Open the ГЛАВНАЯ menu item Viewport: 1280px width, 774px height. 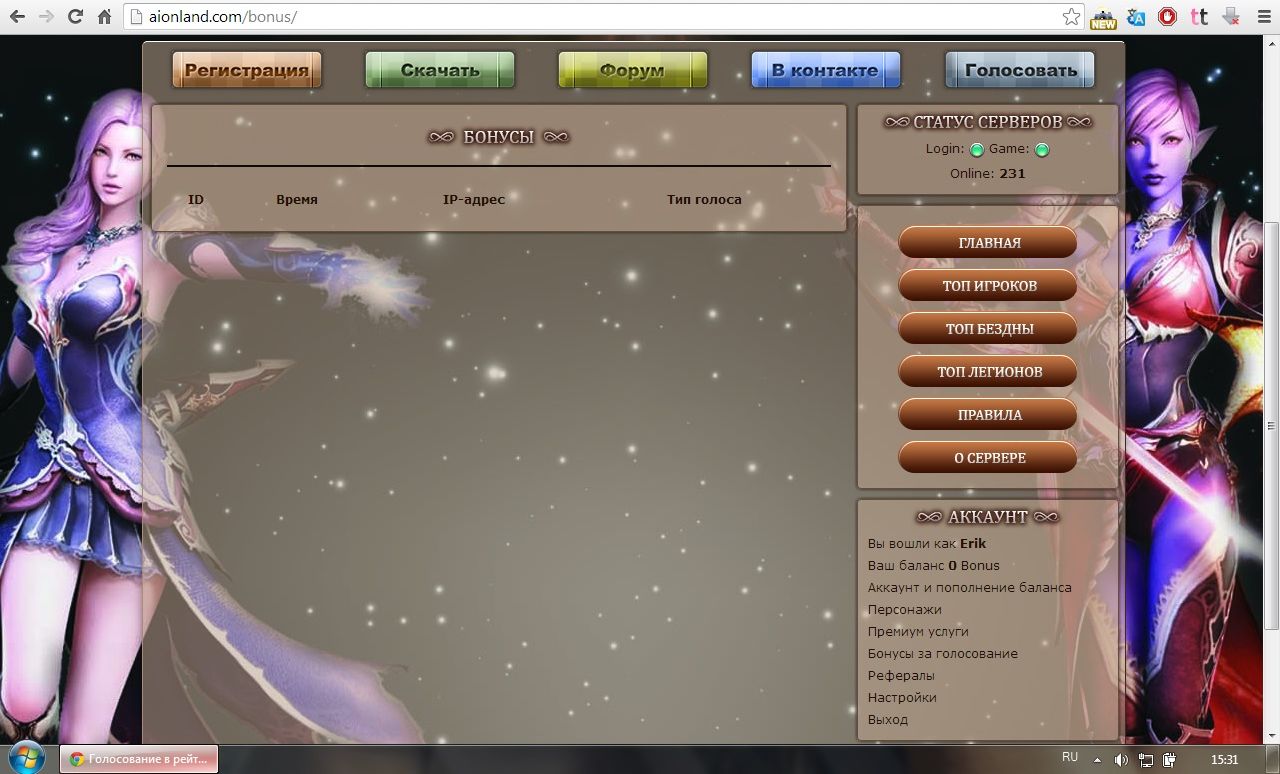tap(988, 242)
